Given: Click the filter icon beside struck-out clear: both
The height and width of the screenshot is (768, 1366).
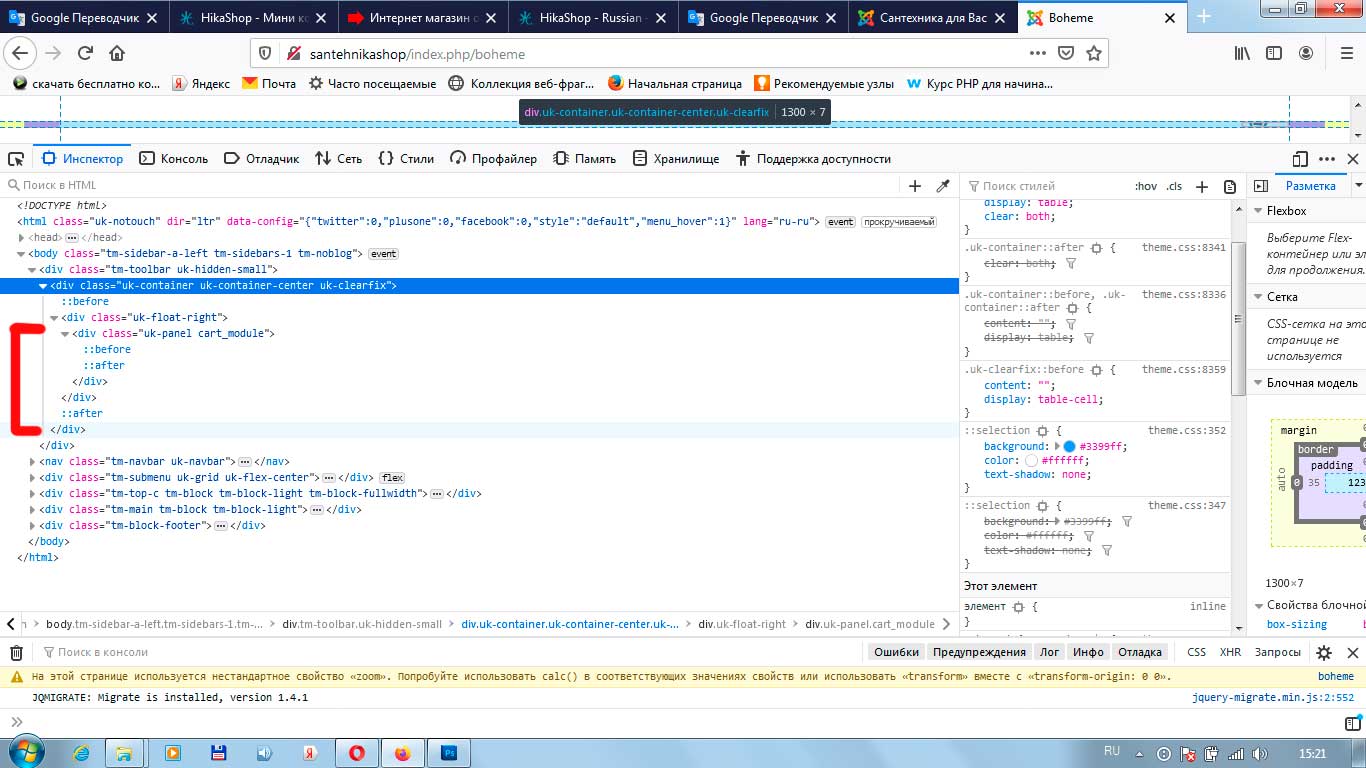Looking at the screenshot, I should coord(1071,264).
